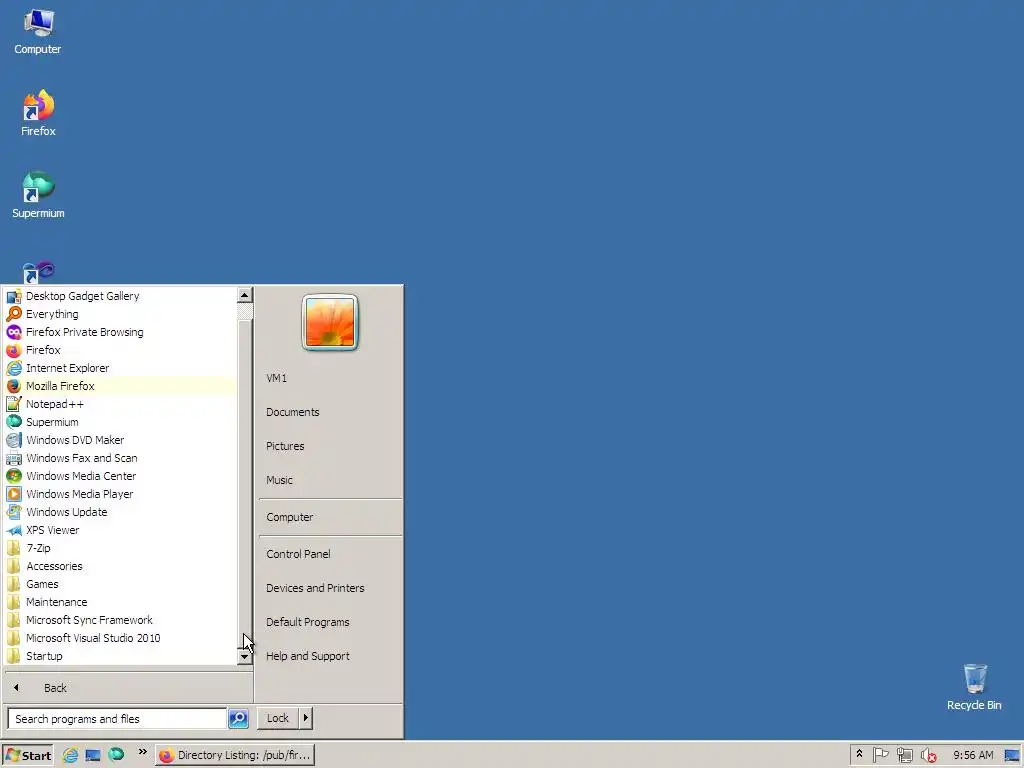
Task: Click the network tray icon
Action: [x=904, y=755]
